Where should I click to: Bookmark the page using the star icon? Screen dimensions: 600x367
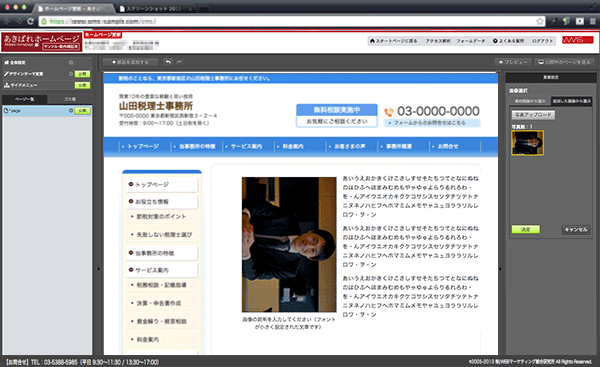click(540, 21)
